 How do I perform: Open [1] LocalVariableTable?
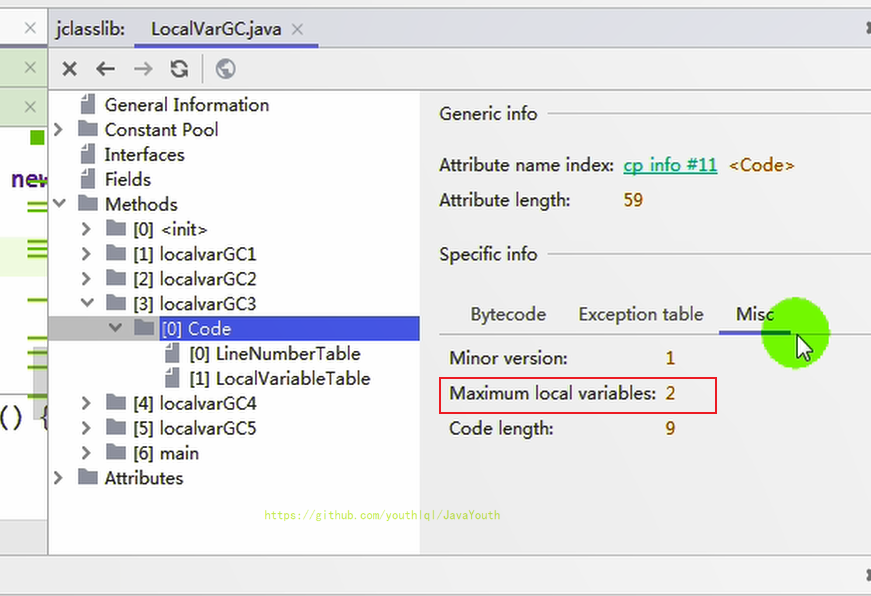pos(279,379)
